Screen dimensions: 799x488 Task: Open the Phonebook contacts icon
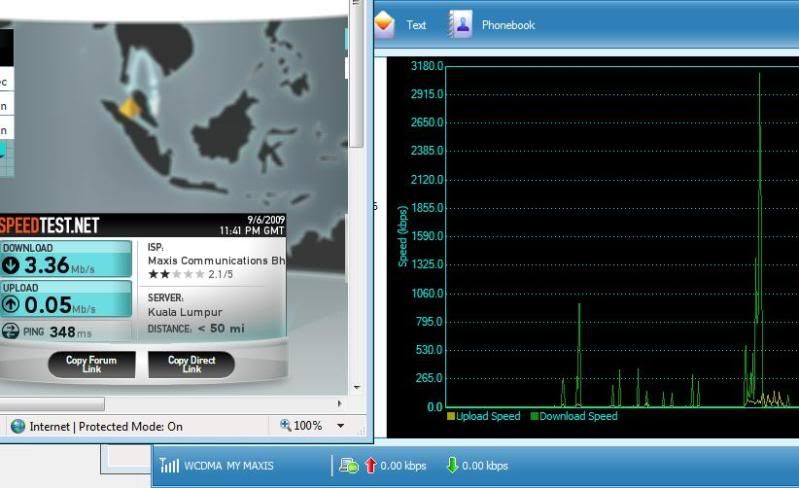pyautogui.click(x=460, y=24)
